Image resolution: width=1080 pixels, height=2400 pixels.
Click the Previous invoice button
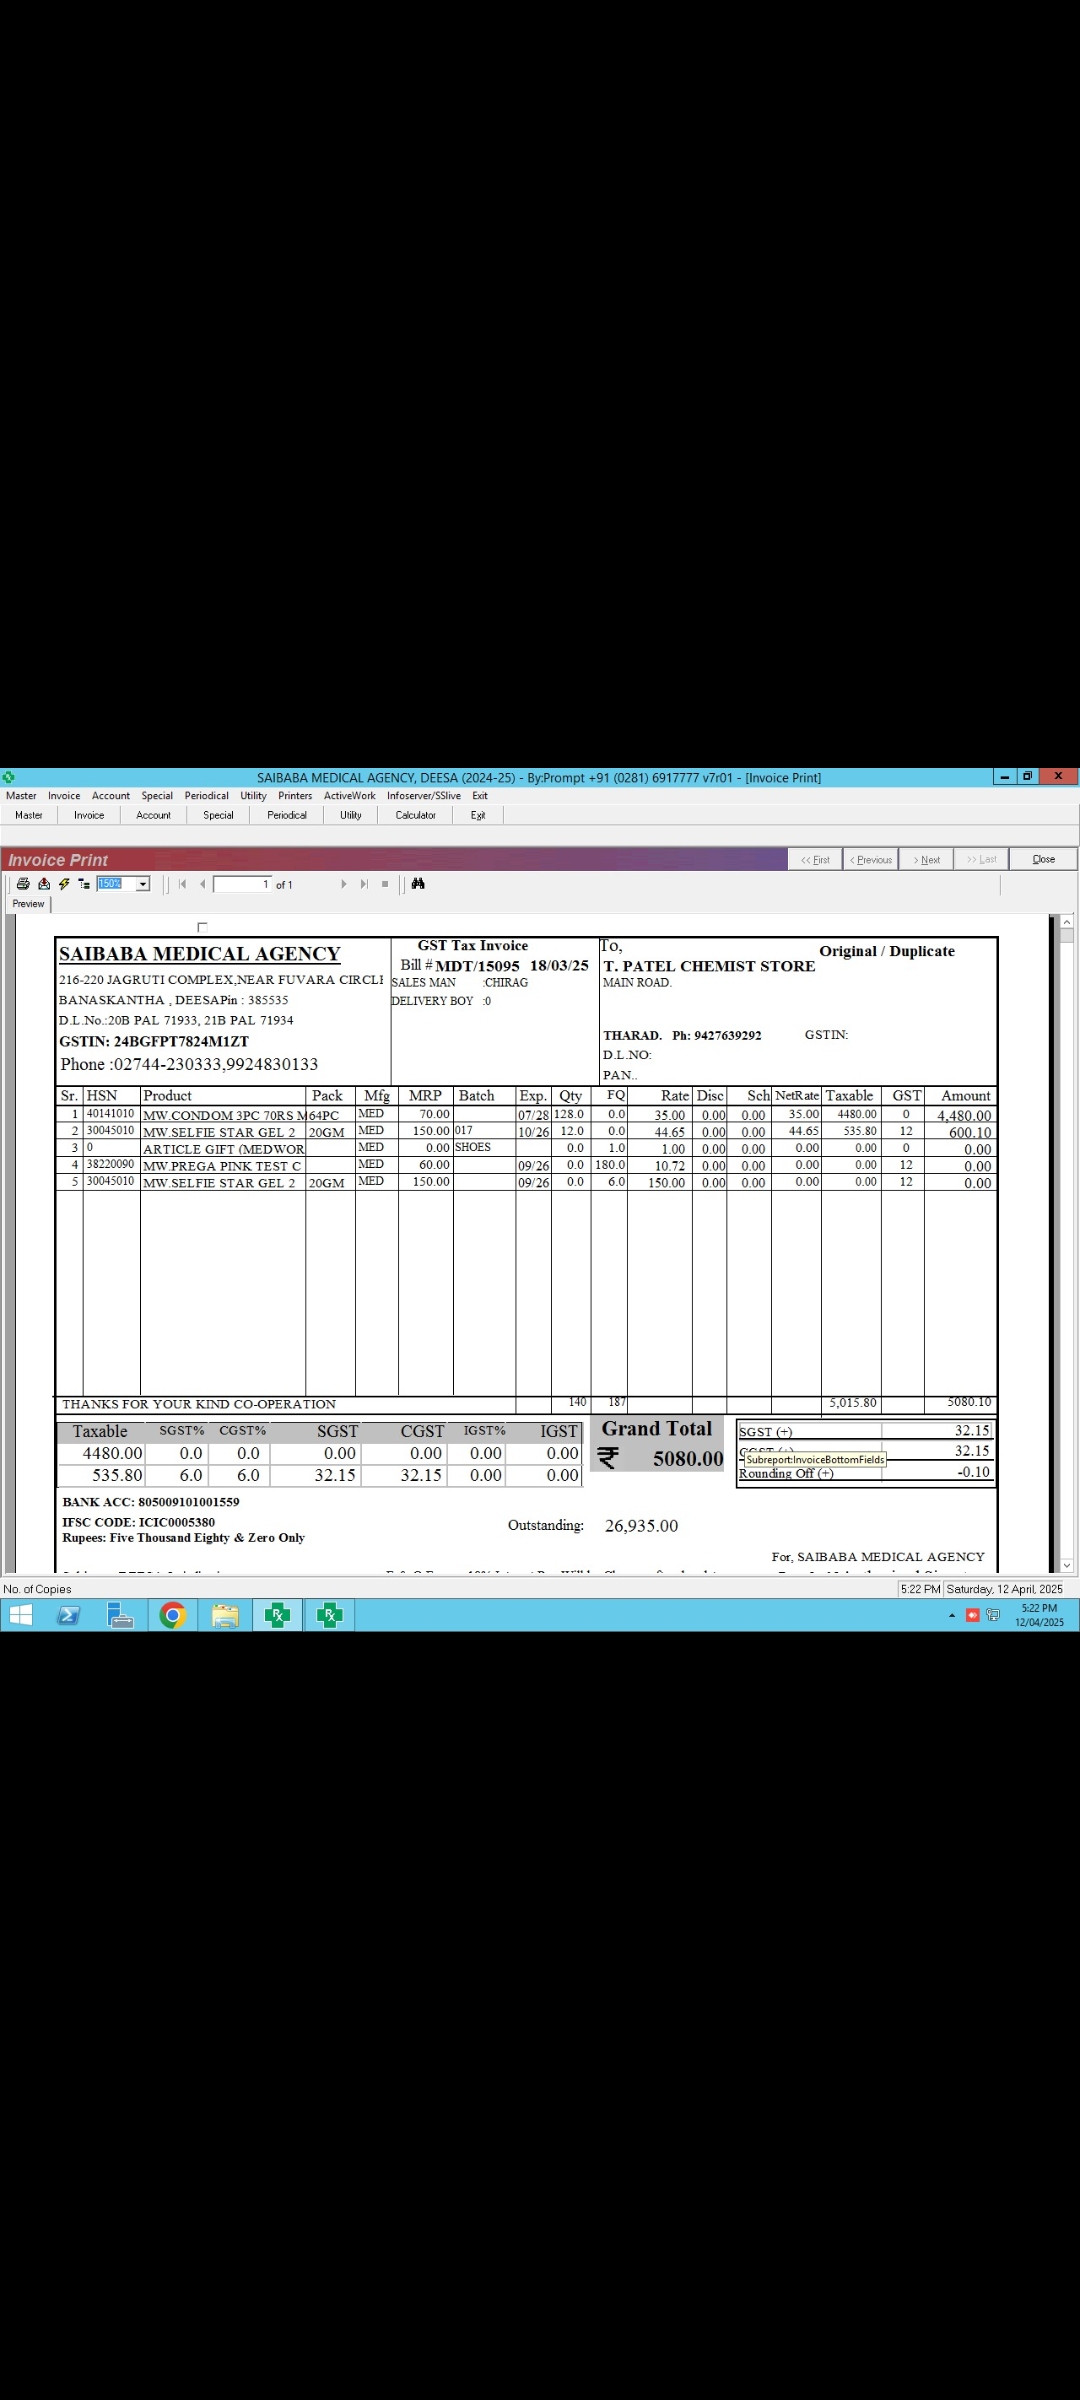pos(871,860)
